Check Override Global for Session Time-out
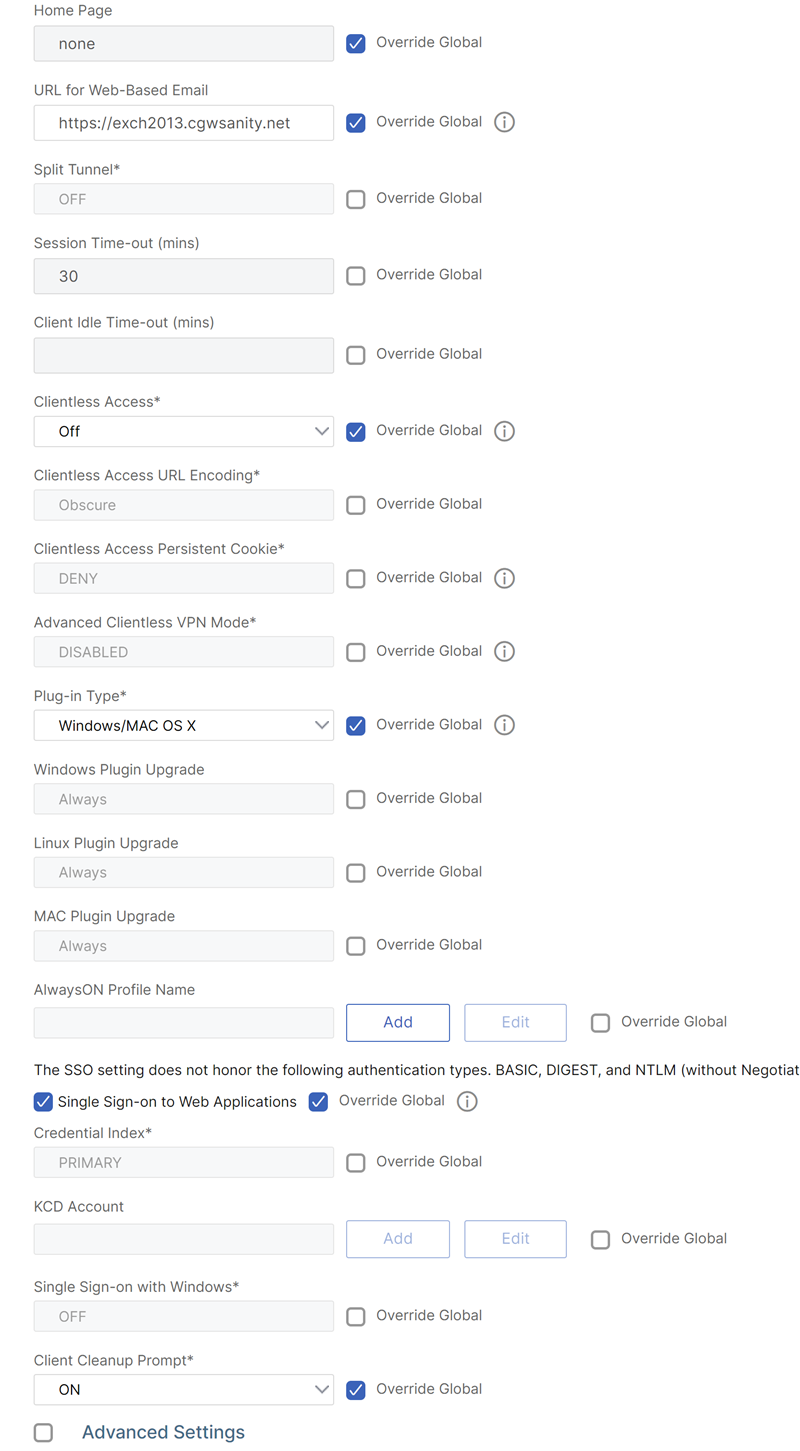This screenshot has width=800, height=1451. pos(356,275)
